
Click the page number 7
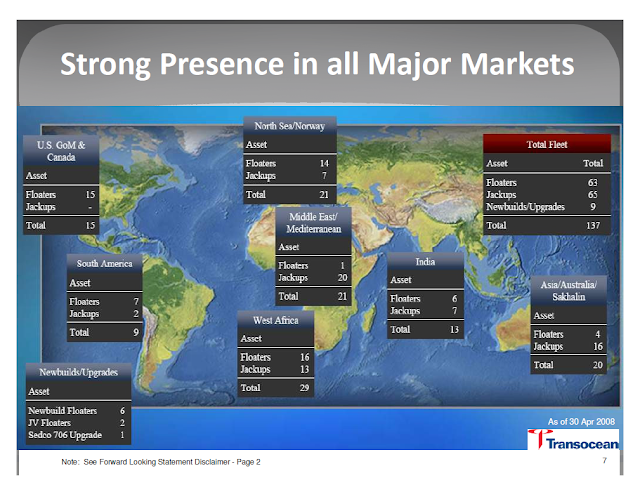point(604,460)
